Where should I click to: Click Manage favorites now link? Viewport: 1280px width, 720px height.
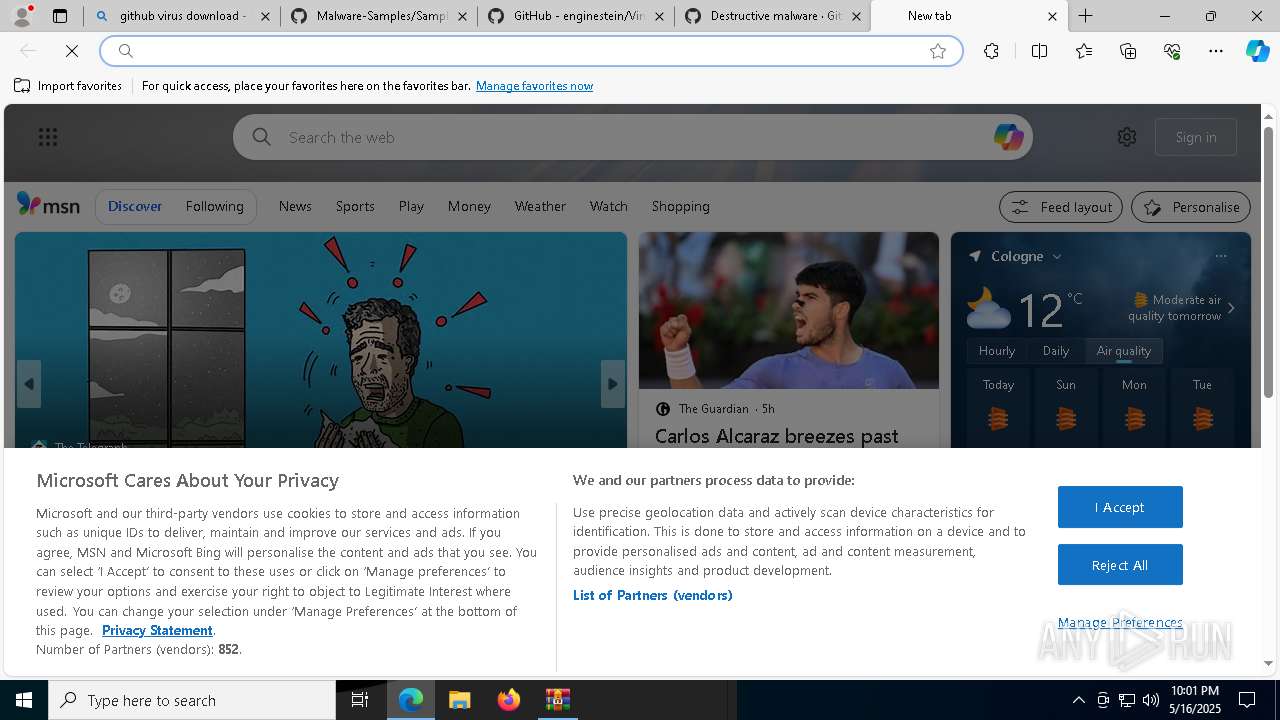coord(534,86)
